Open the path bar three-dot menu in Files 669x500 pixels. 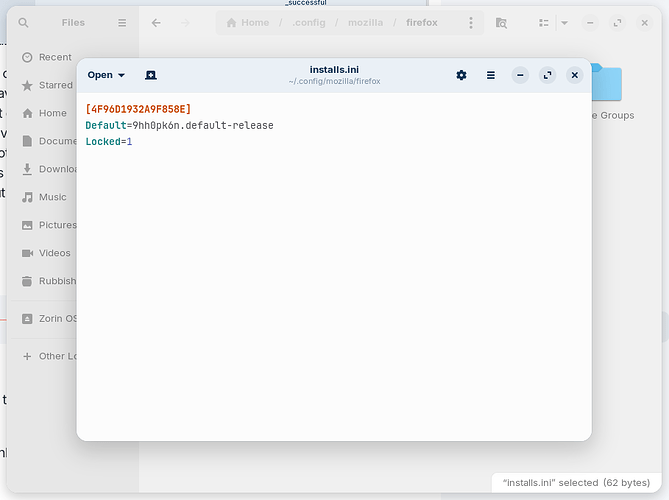pos(471,23)
